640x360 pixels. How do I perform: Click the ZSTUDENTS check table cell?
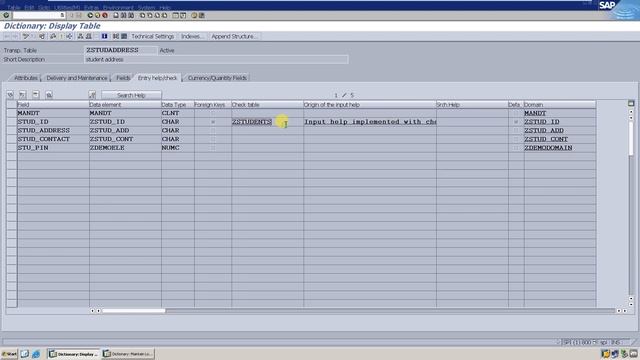click(x=267, y=122)
